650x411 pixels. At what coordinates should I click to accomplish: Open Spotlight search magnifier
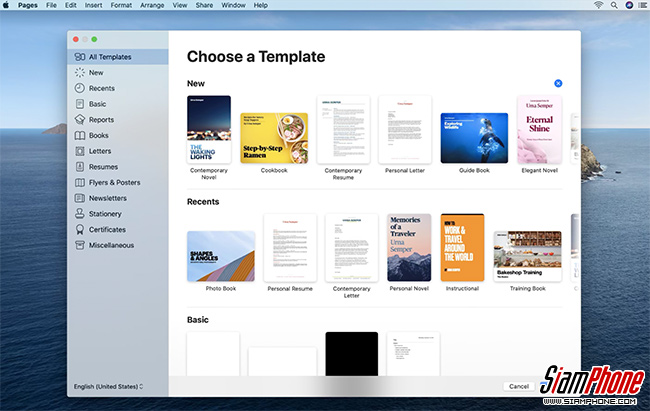point(614,5)
